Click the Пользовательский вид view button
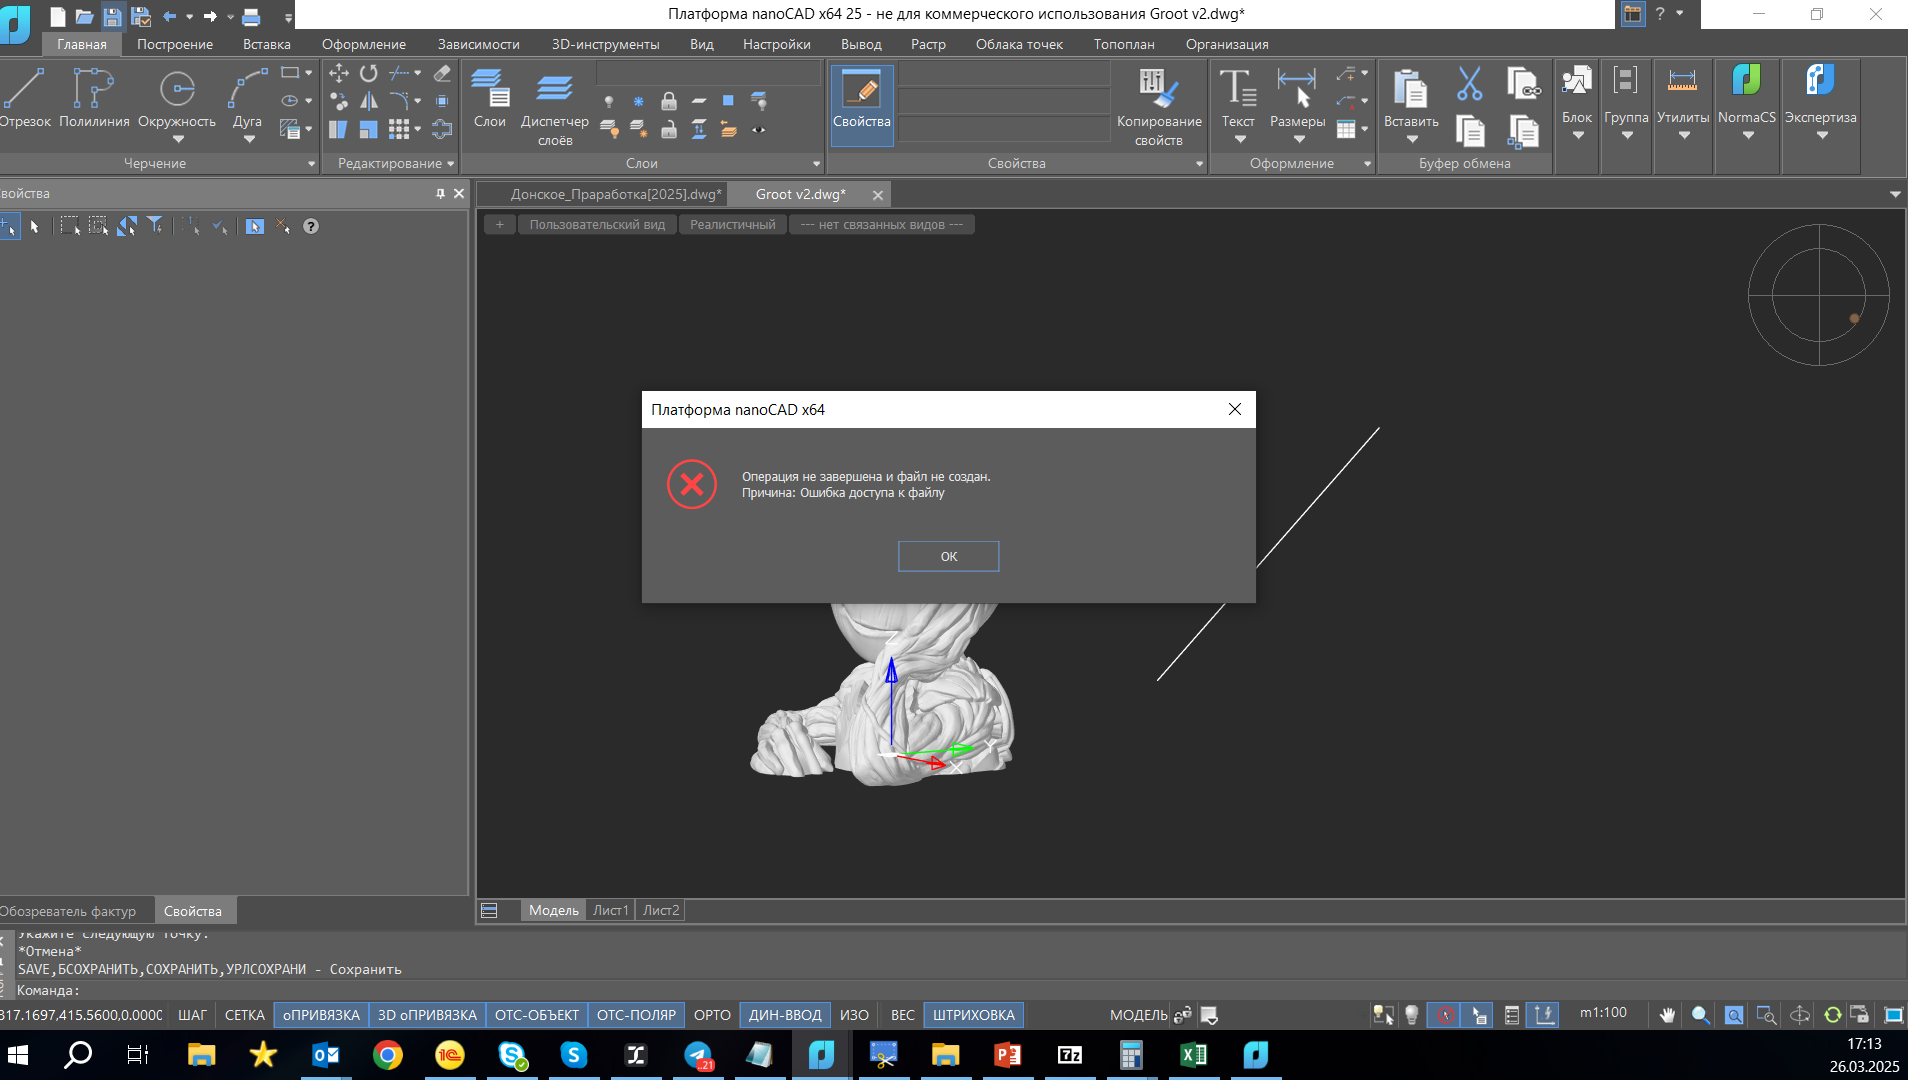This screenshot has height=1080, width=1908. tap(597, 225)
